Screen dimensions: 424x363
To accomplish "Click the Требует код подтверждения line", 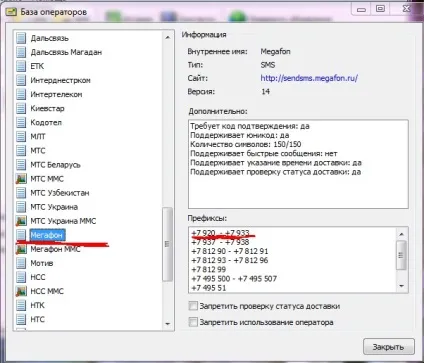I will point(250,126).
